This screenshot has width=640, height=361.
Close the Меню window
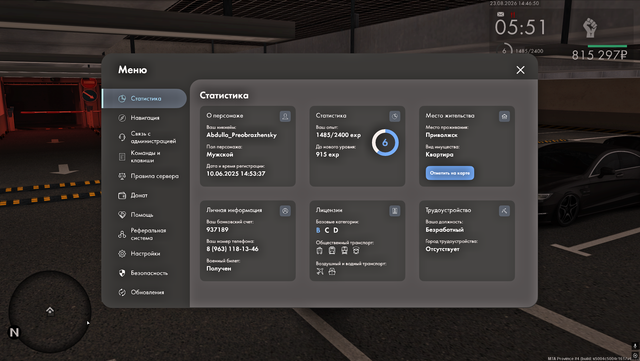(520, 70)
